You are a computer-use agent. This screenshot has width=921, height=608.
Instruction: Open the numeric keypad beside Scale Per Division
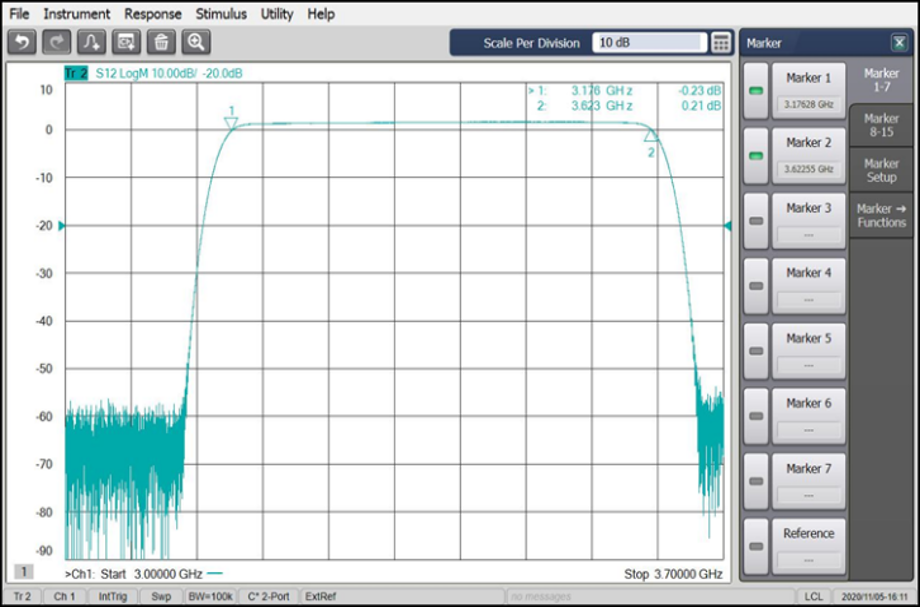pos(721,43)
